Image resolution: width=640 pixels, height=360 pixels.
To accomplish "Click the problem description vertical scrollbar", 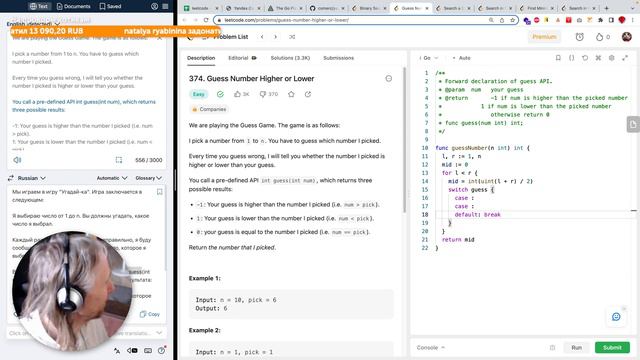I will point(404,140).
